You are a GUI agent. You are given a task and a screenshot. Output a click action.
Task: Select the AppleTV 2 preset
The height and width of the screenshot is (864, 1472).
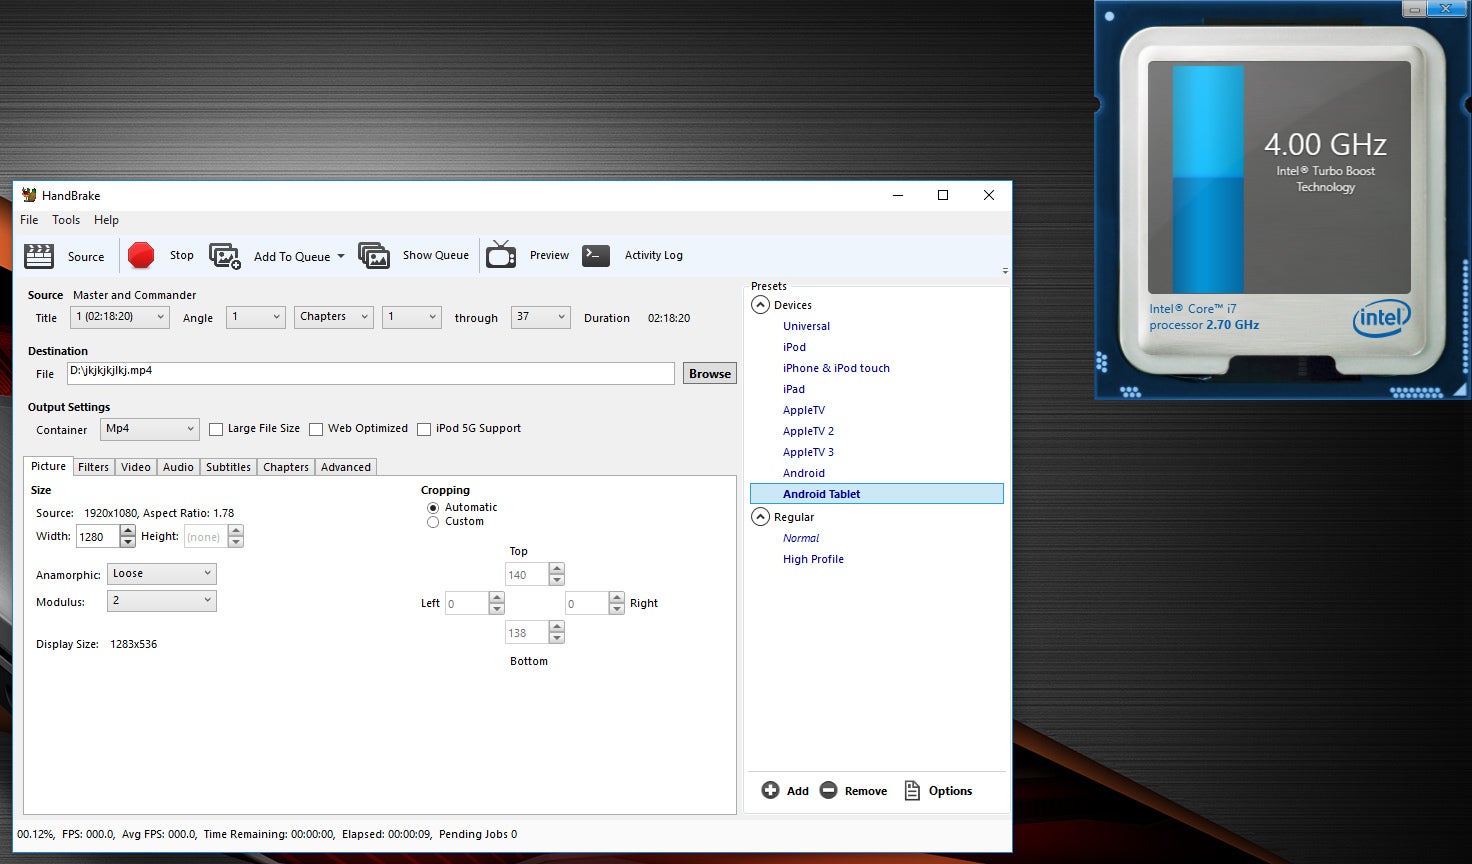[808, 431]
